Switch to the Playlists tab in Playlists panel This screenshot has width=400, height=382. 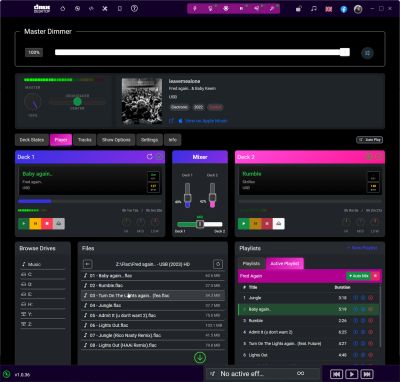tap(251, 263)
